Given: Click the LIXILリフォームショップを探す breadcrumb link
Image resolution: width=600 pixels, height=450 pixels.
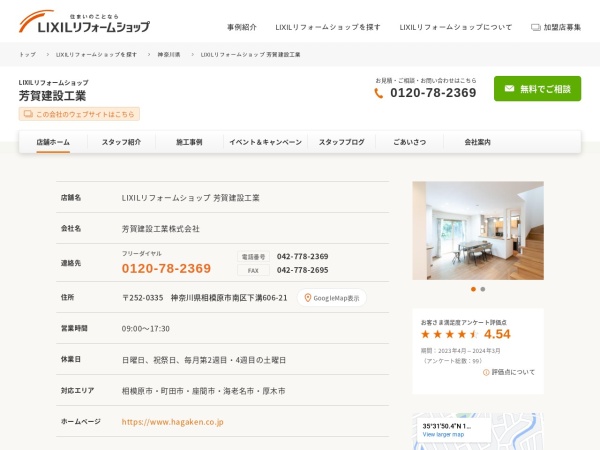Looking at the screenshot, I should [96, 54].
